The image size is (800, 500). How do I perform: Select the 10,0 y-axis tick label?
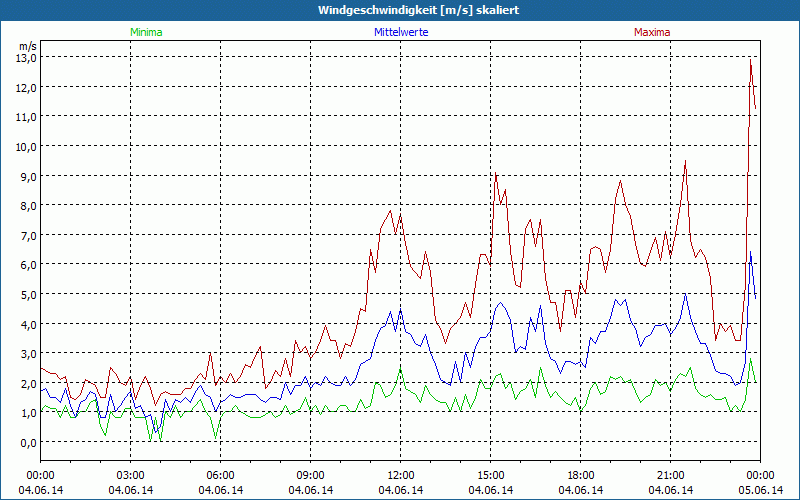point(26,146)
